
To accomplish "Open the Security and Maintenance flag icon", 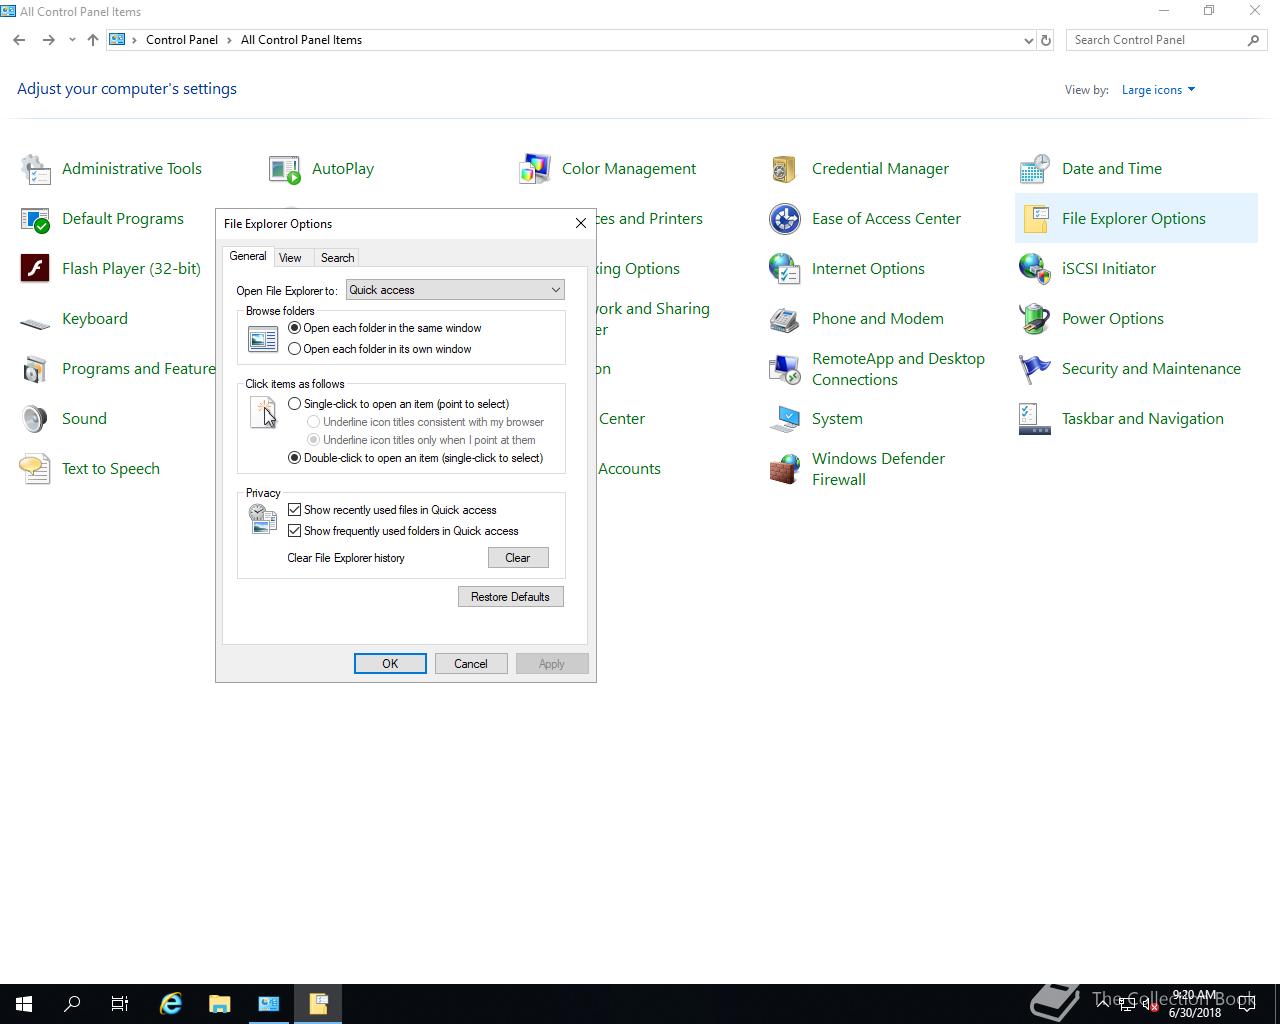I will pyautogui.click(x=1035, y=369).
